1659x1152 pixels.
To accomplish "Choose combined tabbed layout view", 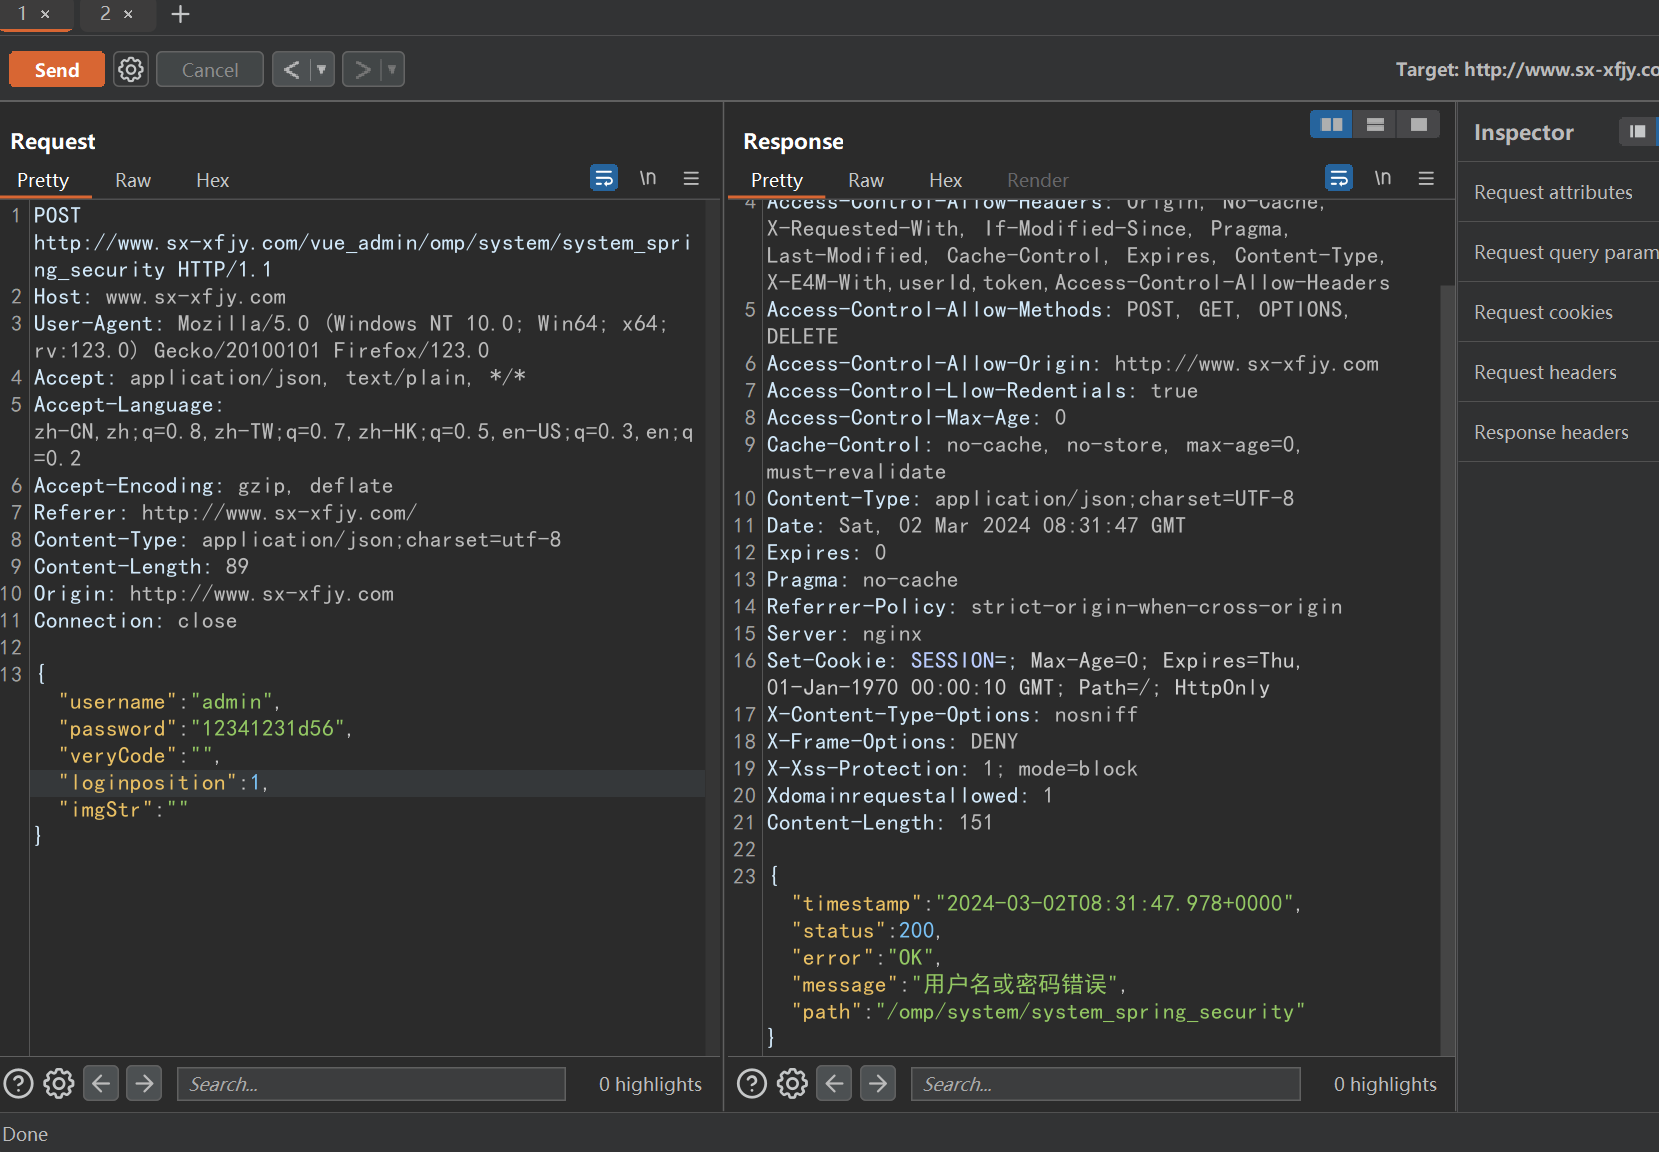I will tap(1418, 124).
